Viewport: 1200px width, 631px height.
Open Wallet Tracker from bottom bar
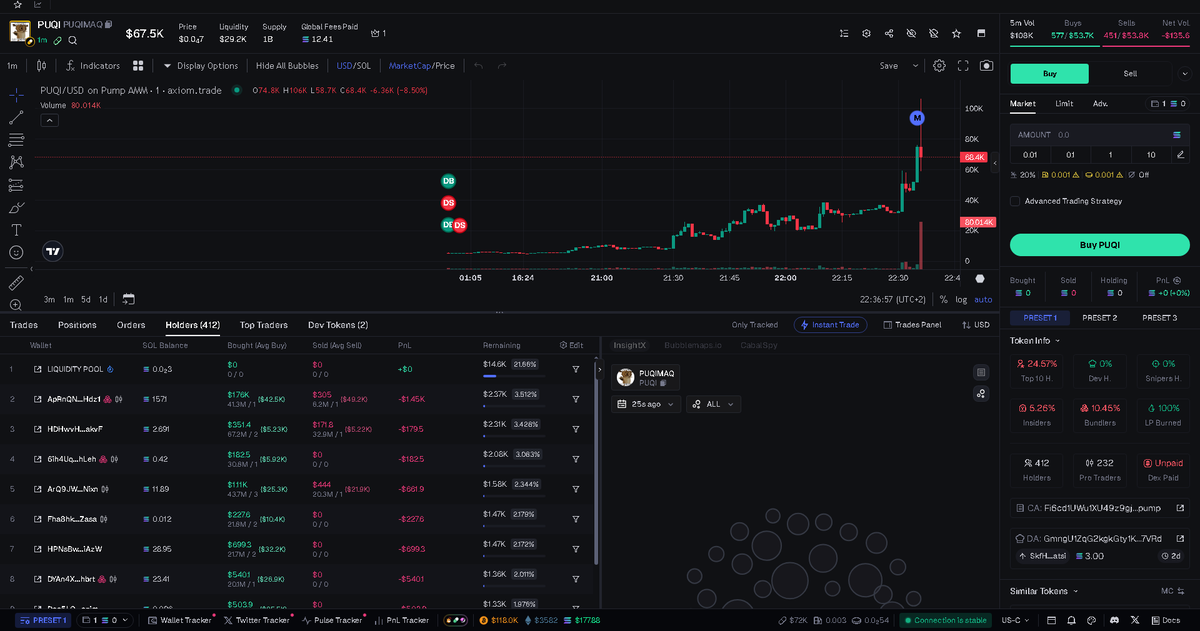point(179,620)
